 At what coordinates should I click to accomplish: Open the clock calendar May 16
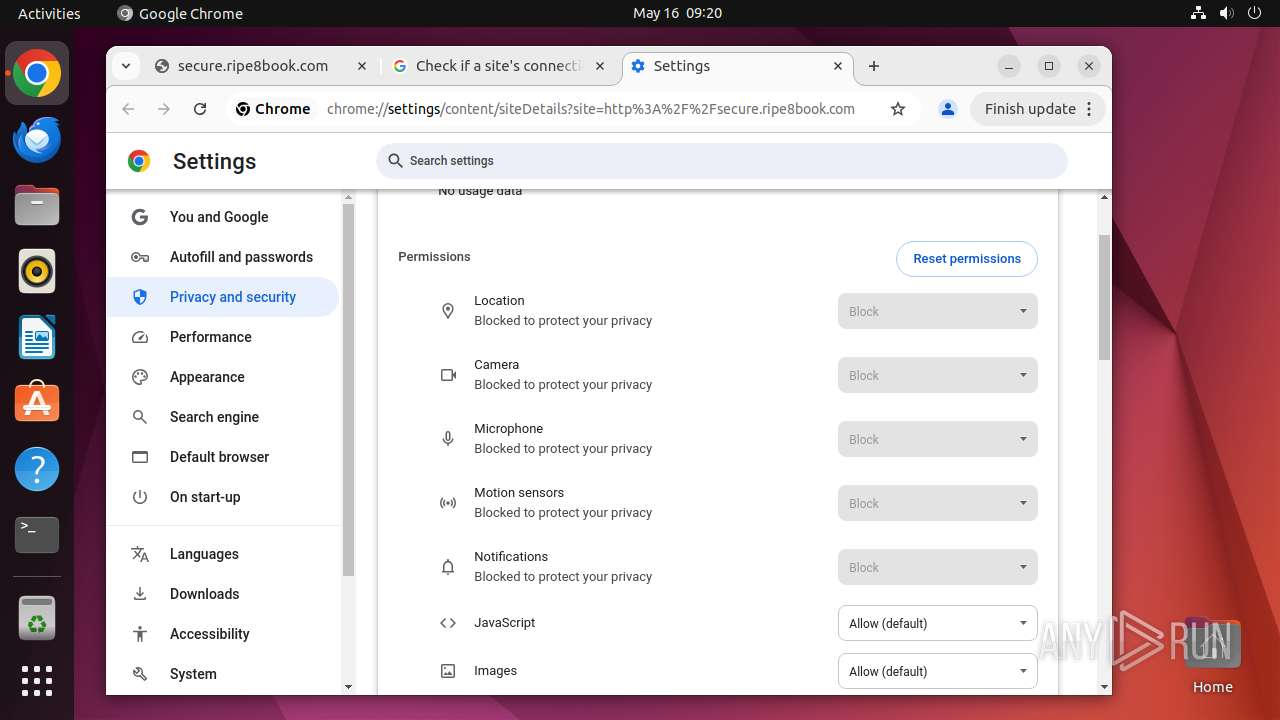677,13
